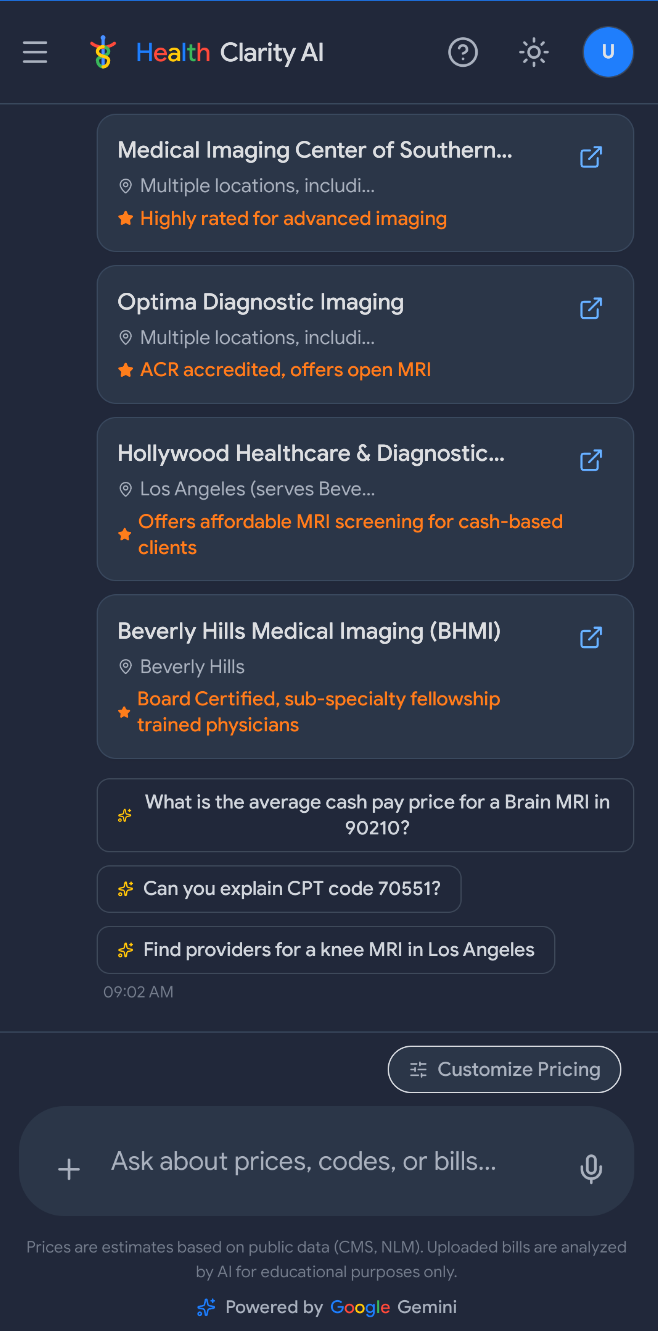Activate the microphone for voice input
658x1331 pixels.
[591, 1169]
